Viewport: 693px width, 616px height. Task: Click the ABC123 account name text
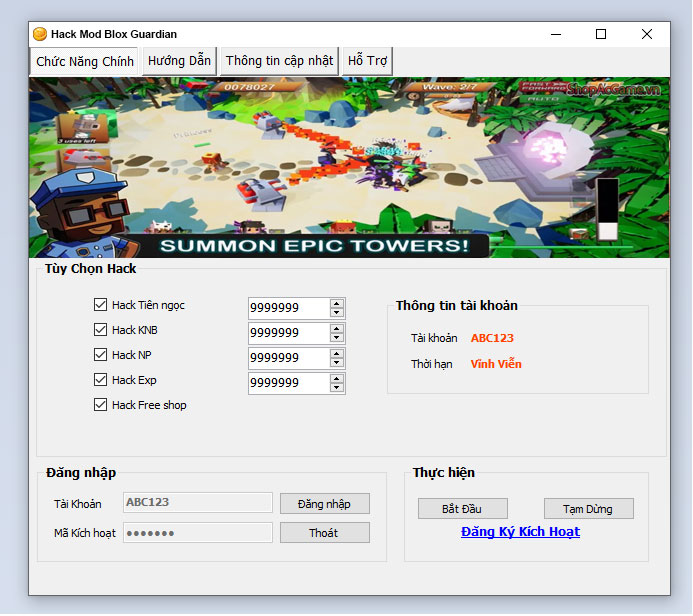(x=492, y=338)
